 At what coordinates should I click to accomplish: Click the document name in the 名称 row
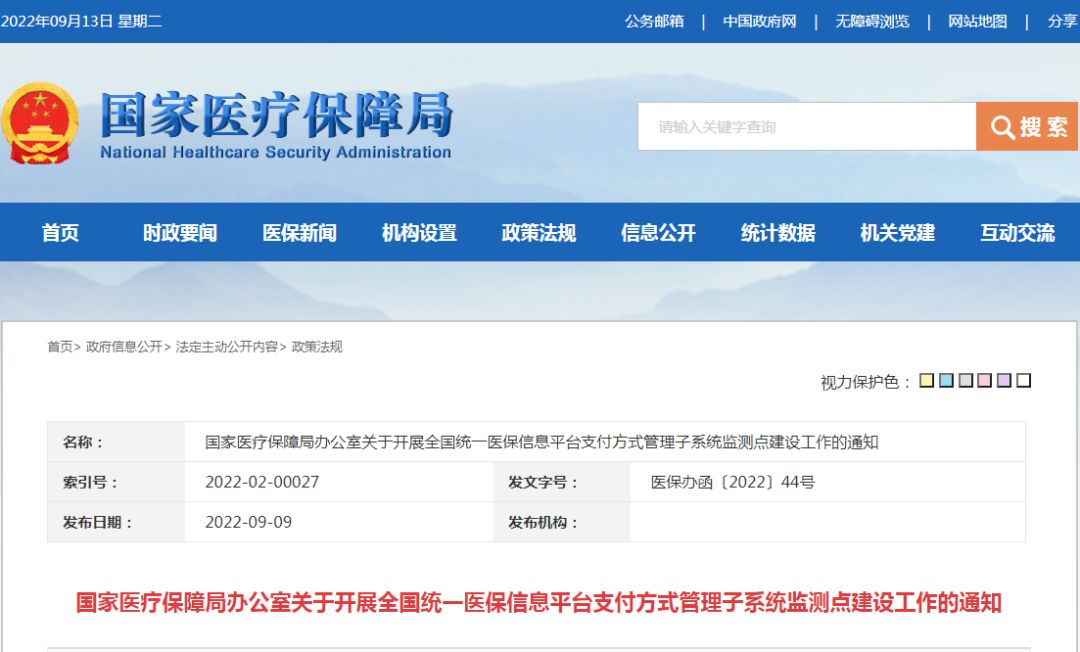coord(541,442)
